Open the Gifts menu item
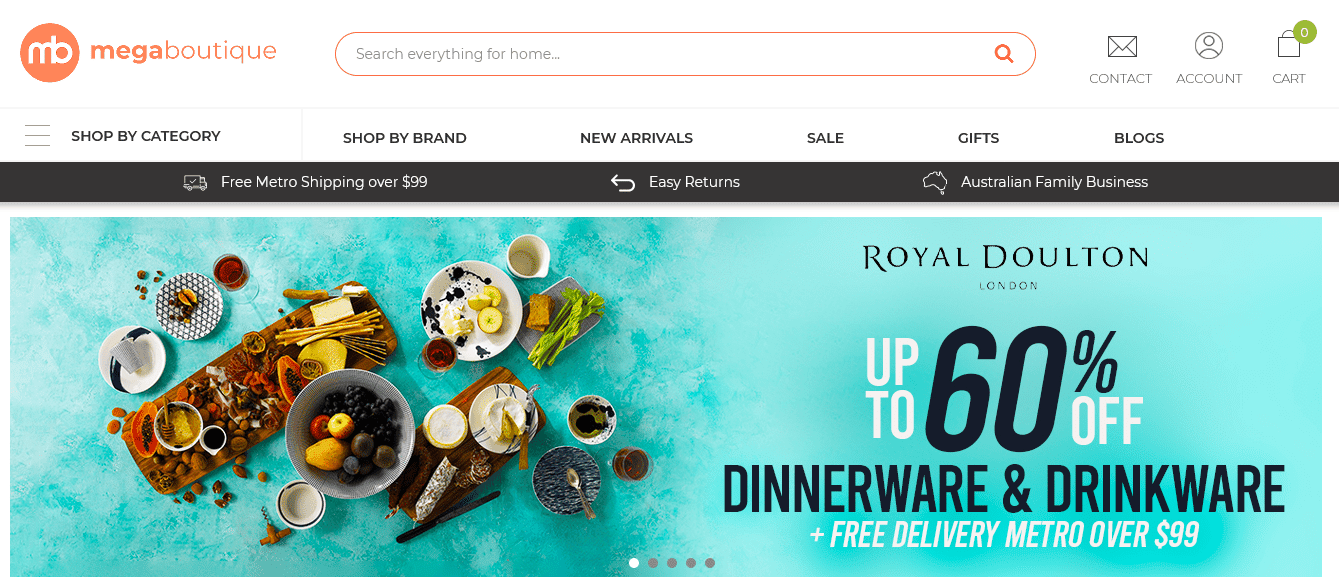Image resolution: width=1339 pixels, height=586 pixels. click(x=978, y=138)
